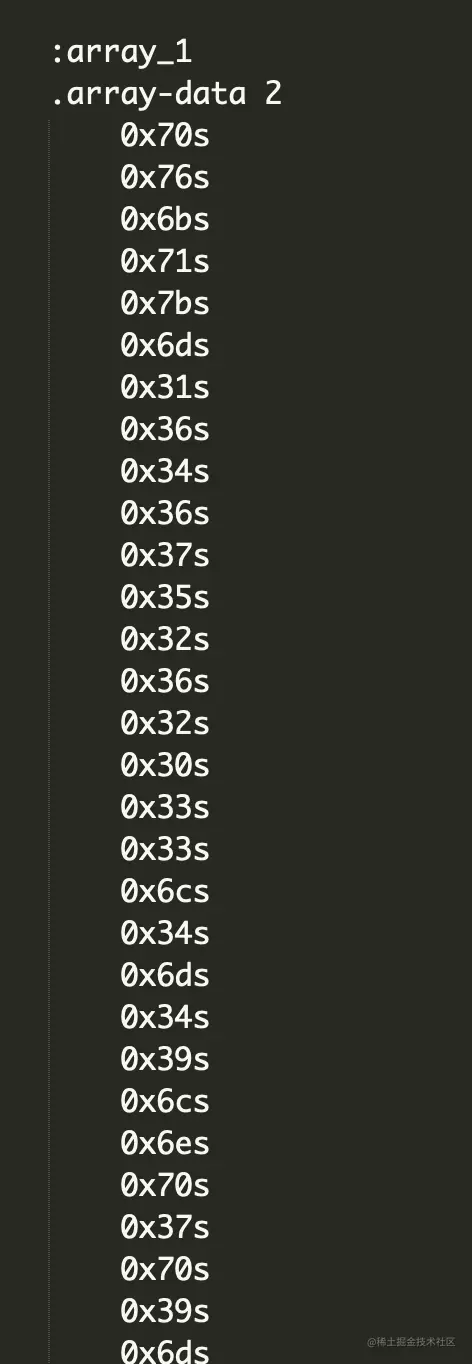Select the 0x6bs entry
Image resolution: width=472 pixels, height=1364 pixels.
pos(165,220)
